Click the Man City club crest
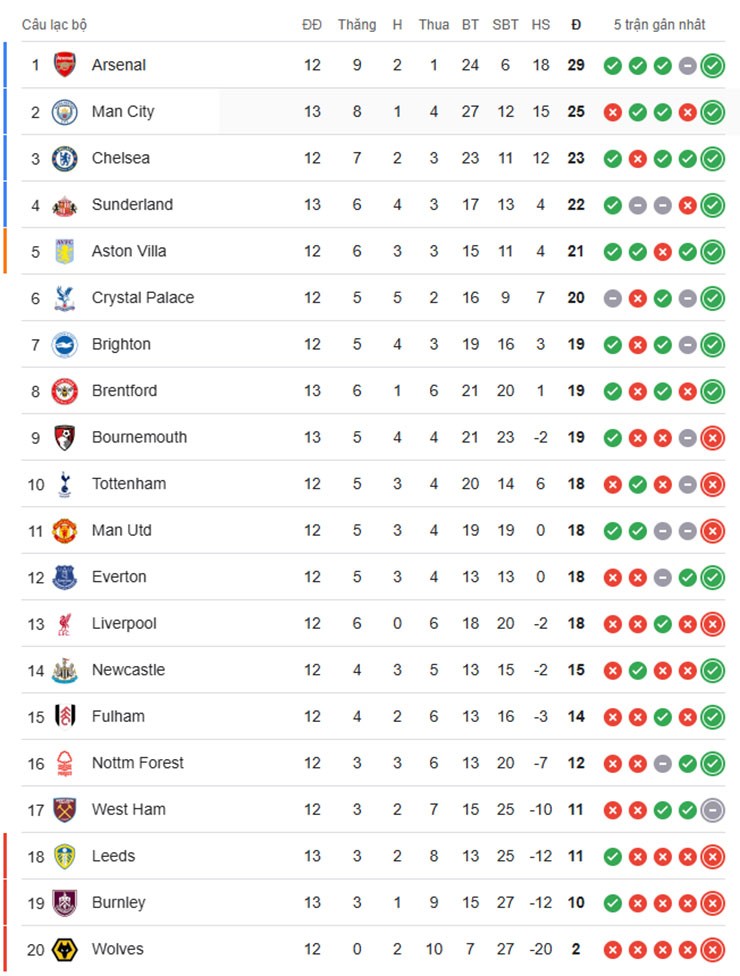This screenshot has width=740, height=976. [65, 111]
